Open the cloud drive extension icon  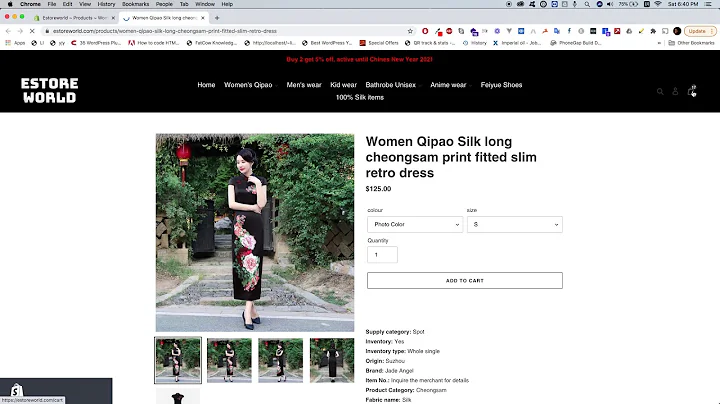point(629,31)
